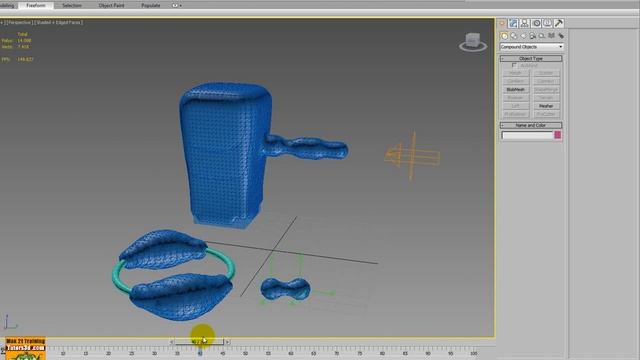640x360 pixels.
Task: Open the Display command panel tab
Action: coord(547,23)
